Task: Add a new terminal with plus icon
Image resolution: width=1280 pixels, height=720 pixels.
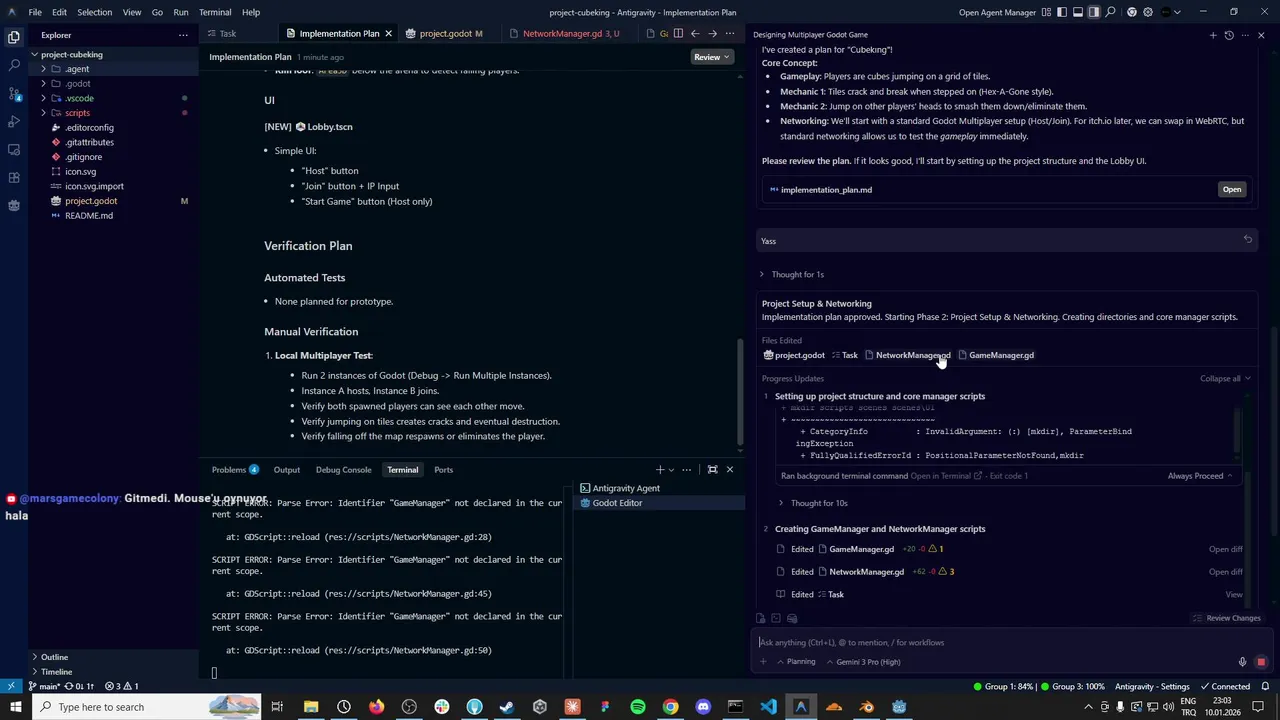Action: pyautogui.click(x=660, y=470)
